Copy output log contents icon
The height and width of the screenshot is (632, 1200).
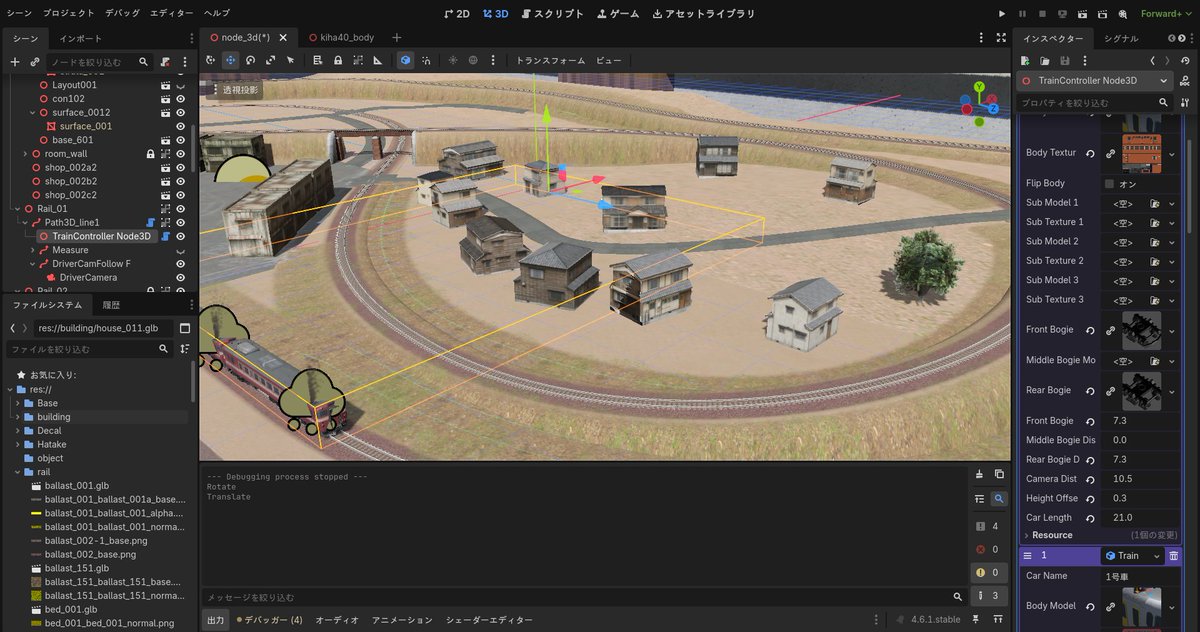pos(999,474)
